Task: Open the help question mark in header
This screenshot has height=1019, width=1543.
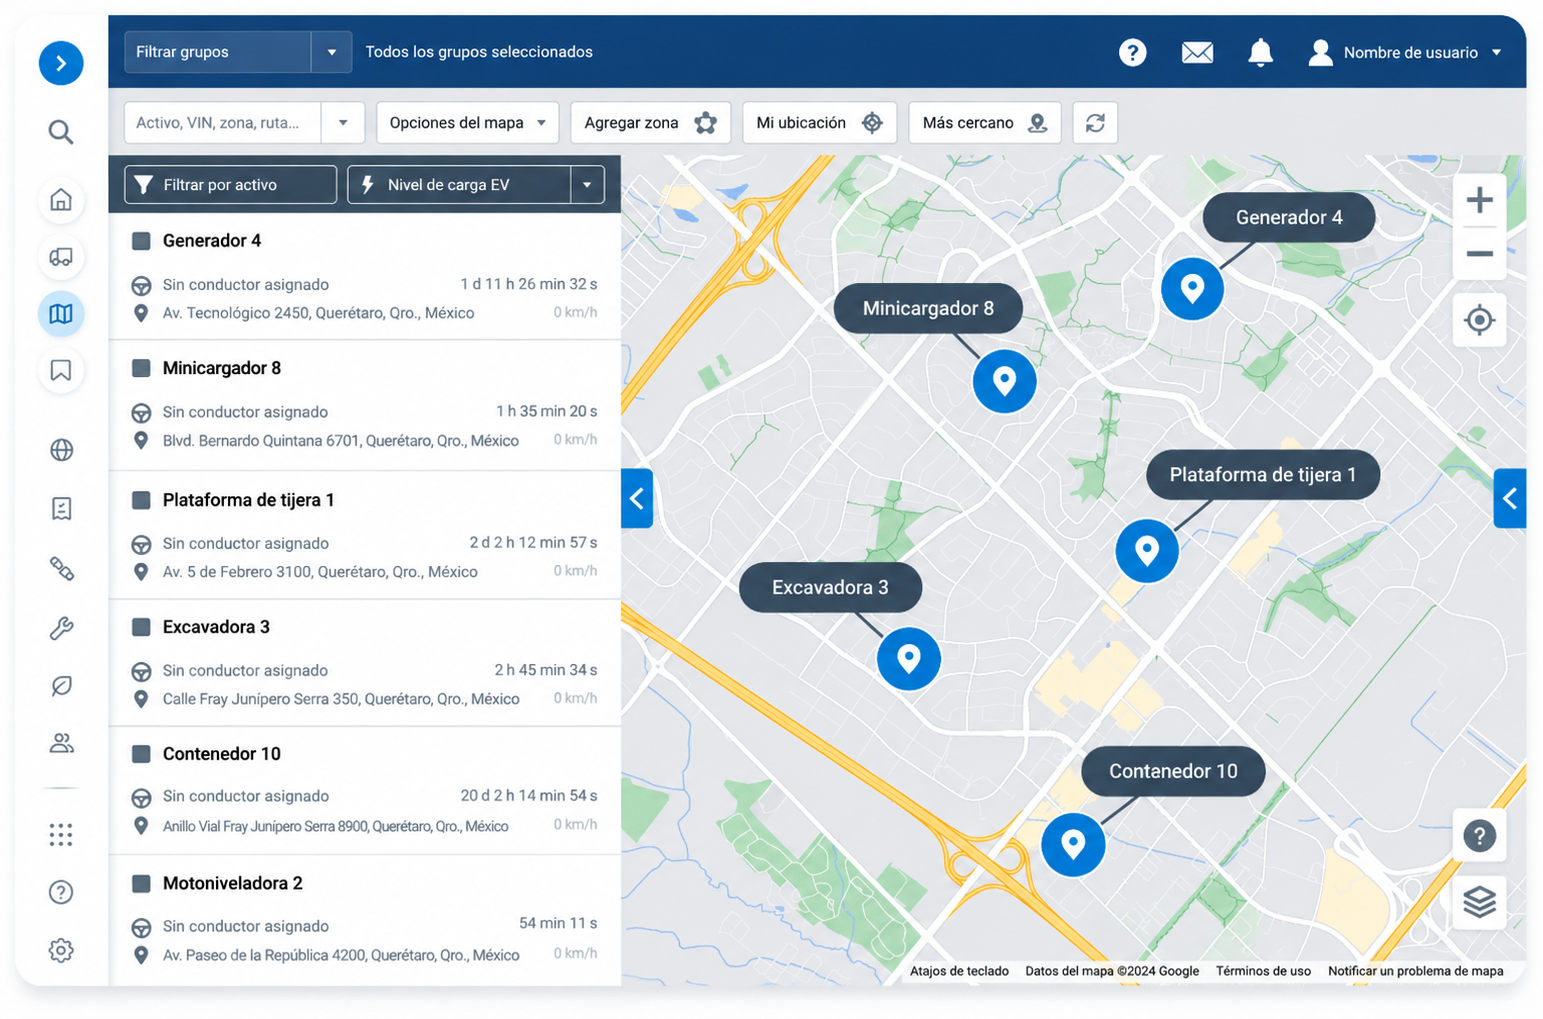Action: click(1132, 52)
